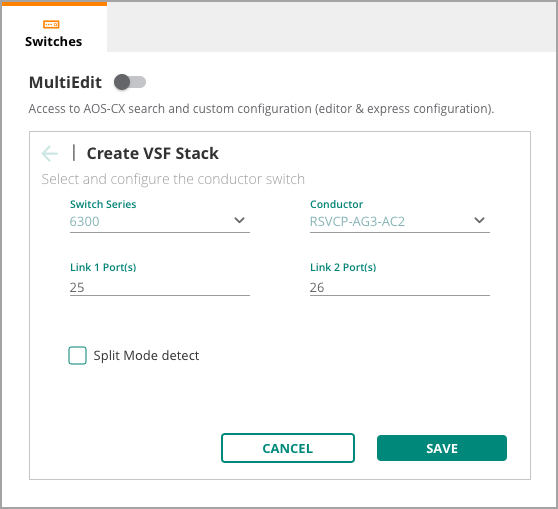Click the RSVCP-AG3-AC2 conductor value
This screenshot has width=558, height=509.
click(357, 221)
